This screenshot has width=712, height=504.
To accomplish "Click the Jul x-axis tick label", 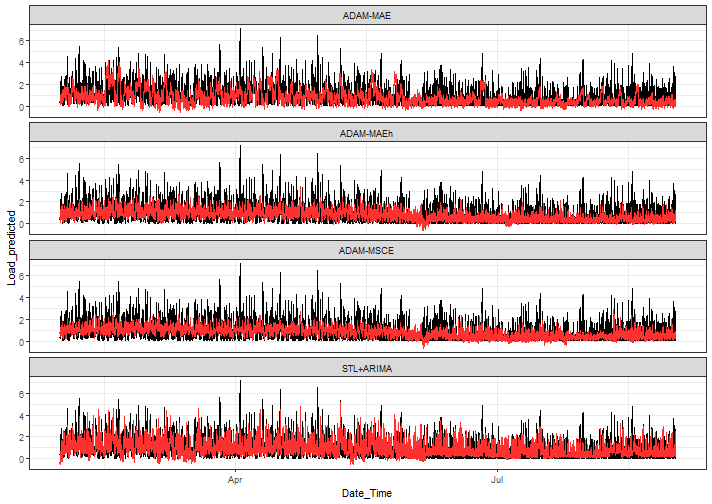I will point(497,480).
